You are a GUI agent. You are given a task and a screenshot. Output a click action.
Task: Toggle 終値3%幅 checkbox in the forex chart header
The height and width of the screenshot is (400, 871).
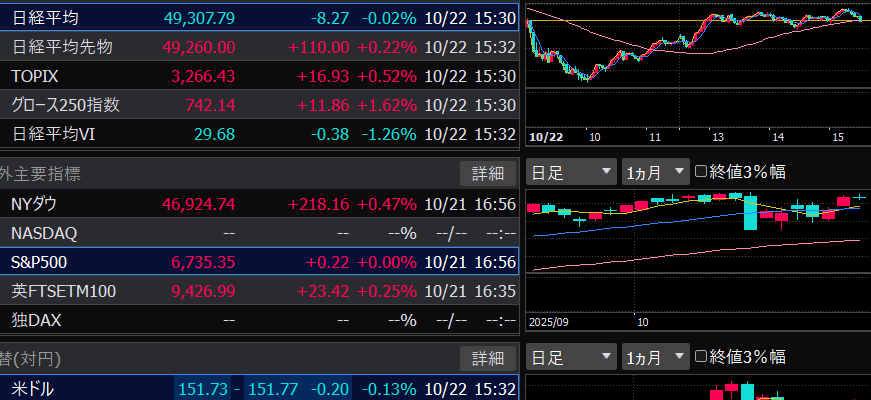click(x=701, y=357)
